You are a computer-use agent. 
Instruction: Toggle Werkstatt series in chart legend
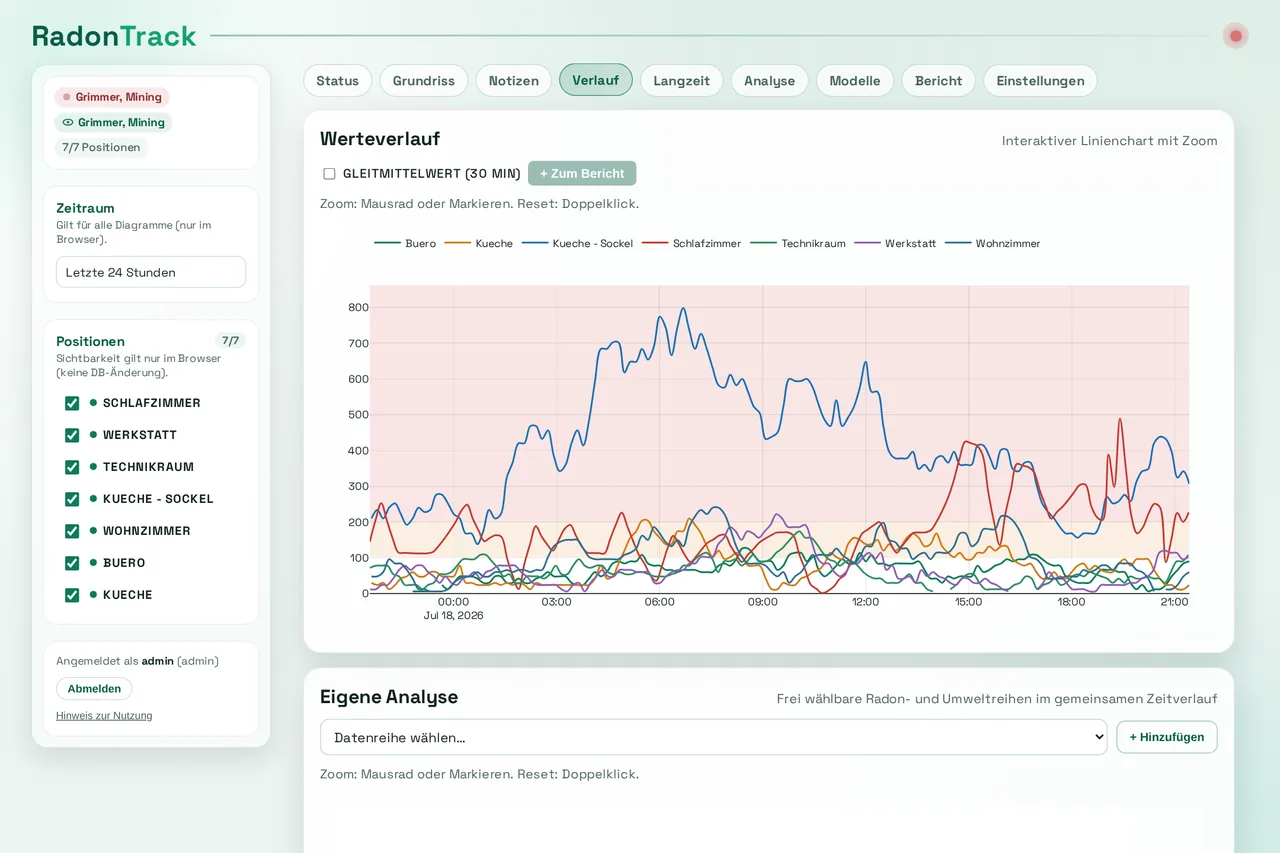coord(895,243)
